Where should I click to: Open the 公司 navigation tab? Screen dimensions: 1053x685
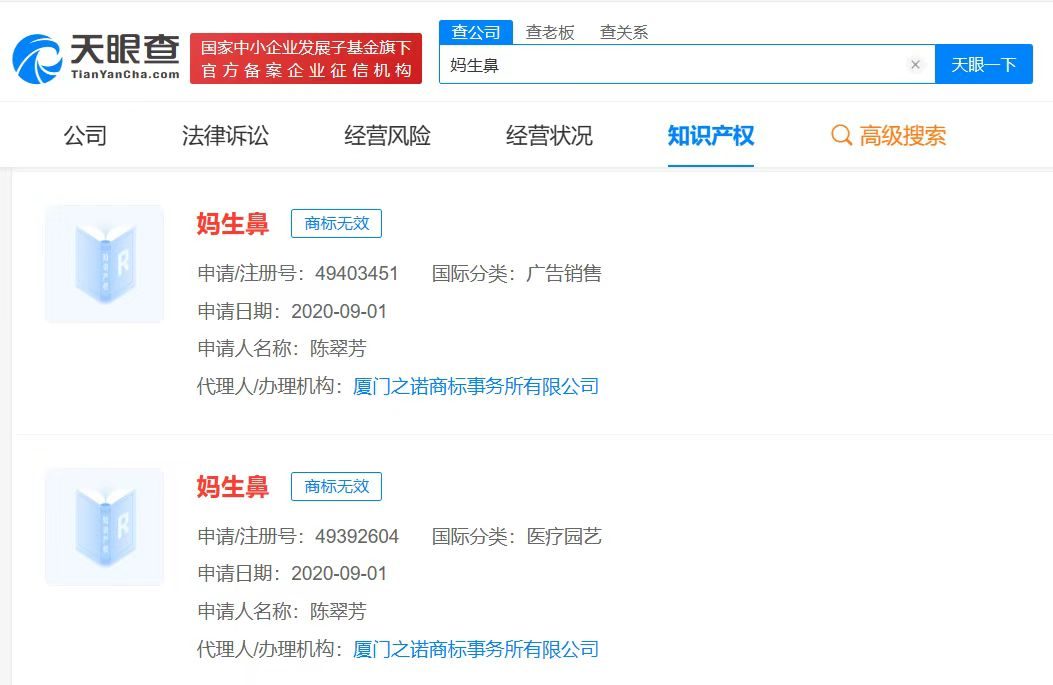click(x=87, y=136)
